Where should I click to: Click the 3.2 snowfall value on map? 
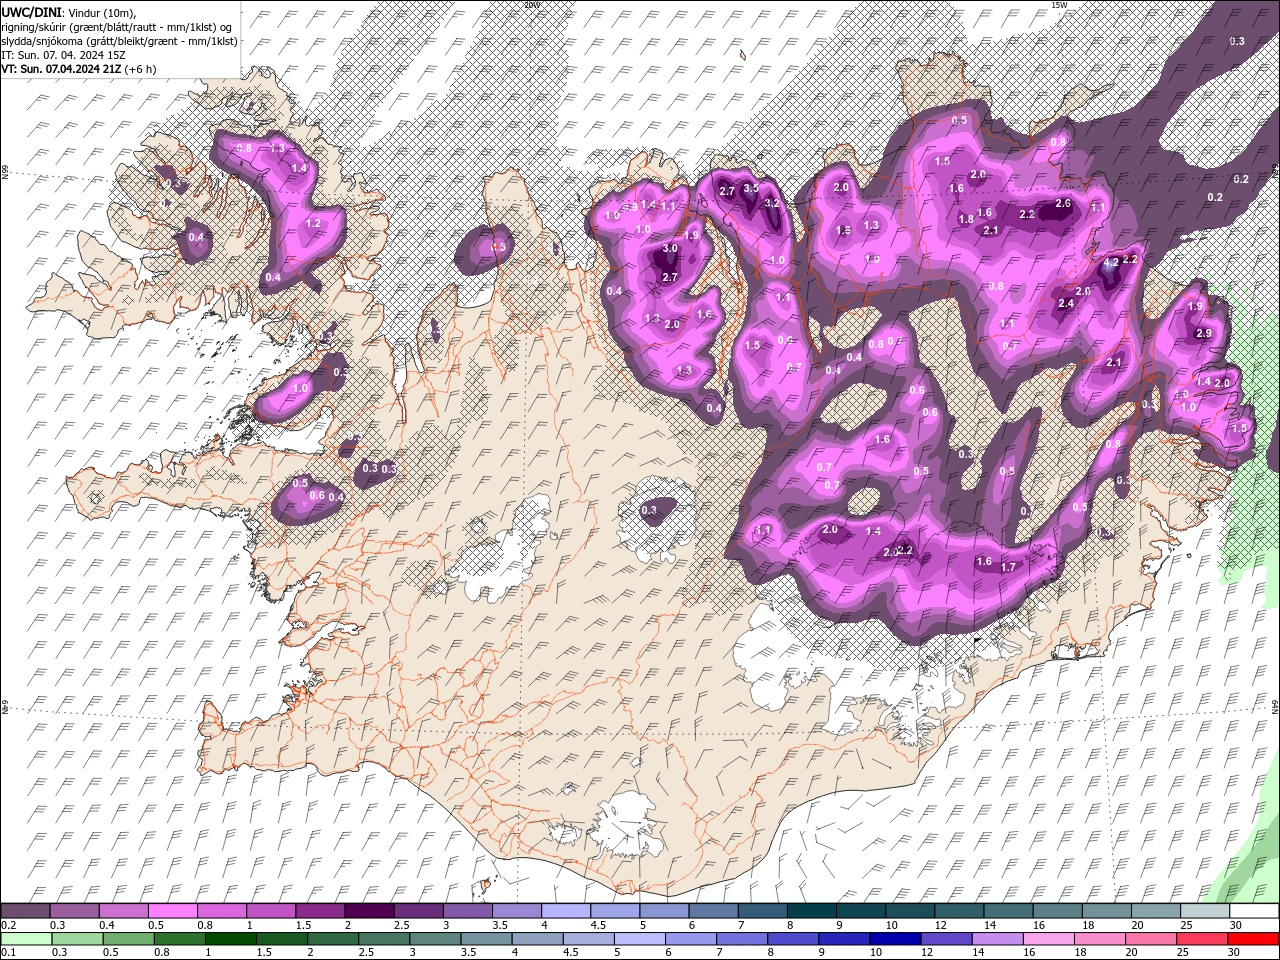pyautogui.click(x=771, y=203)
